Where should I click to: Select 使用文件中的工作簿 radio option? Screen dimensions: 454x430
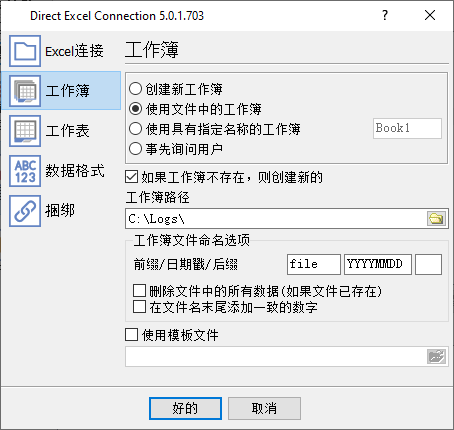[135, 109]
